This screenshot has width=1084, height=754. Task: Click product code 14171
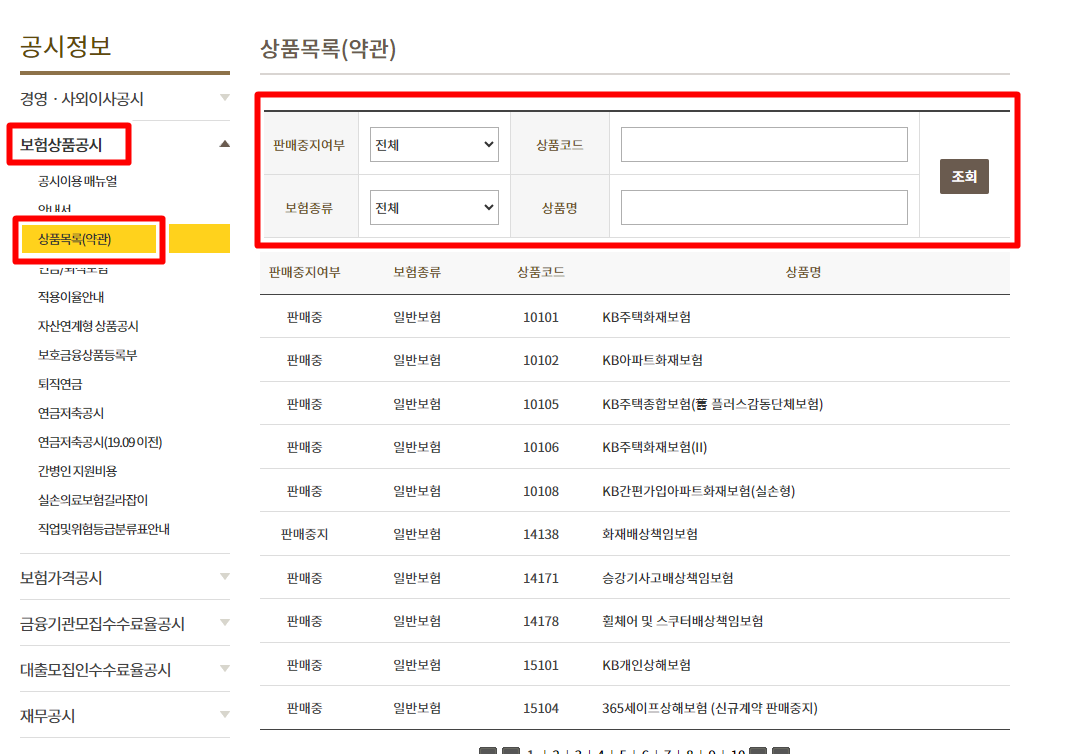point(541,578)
